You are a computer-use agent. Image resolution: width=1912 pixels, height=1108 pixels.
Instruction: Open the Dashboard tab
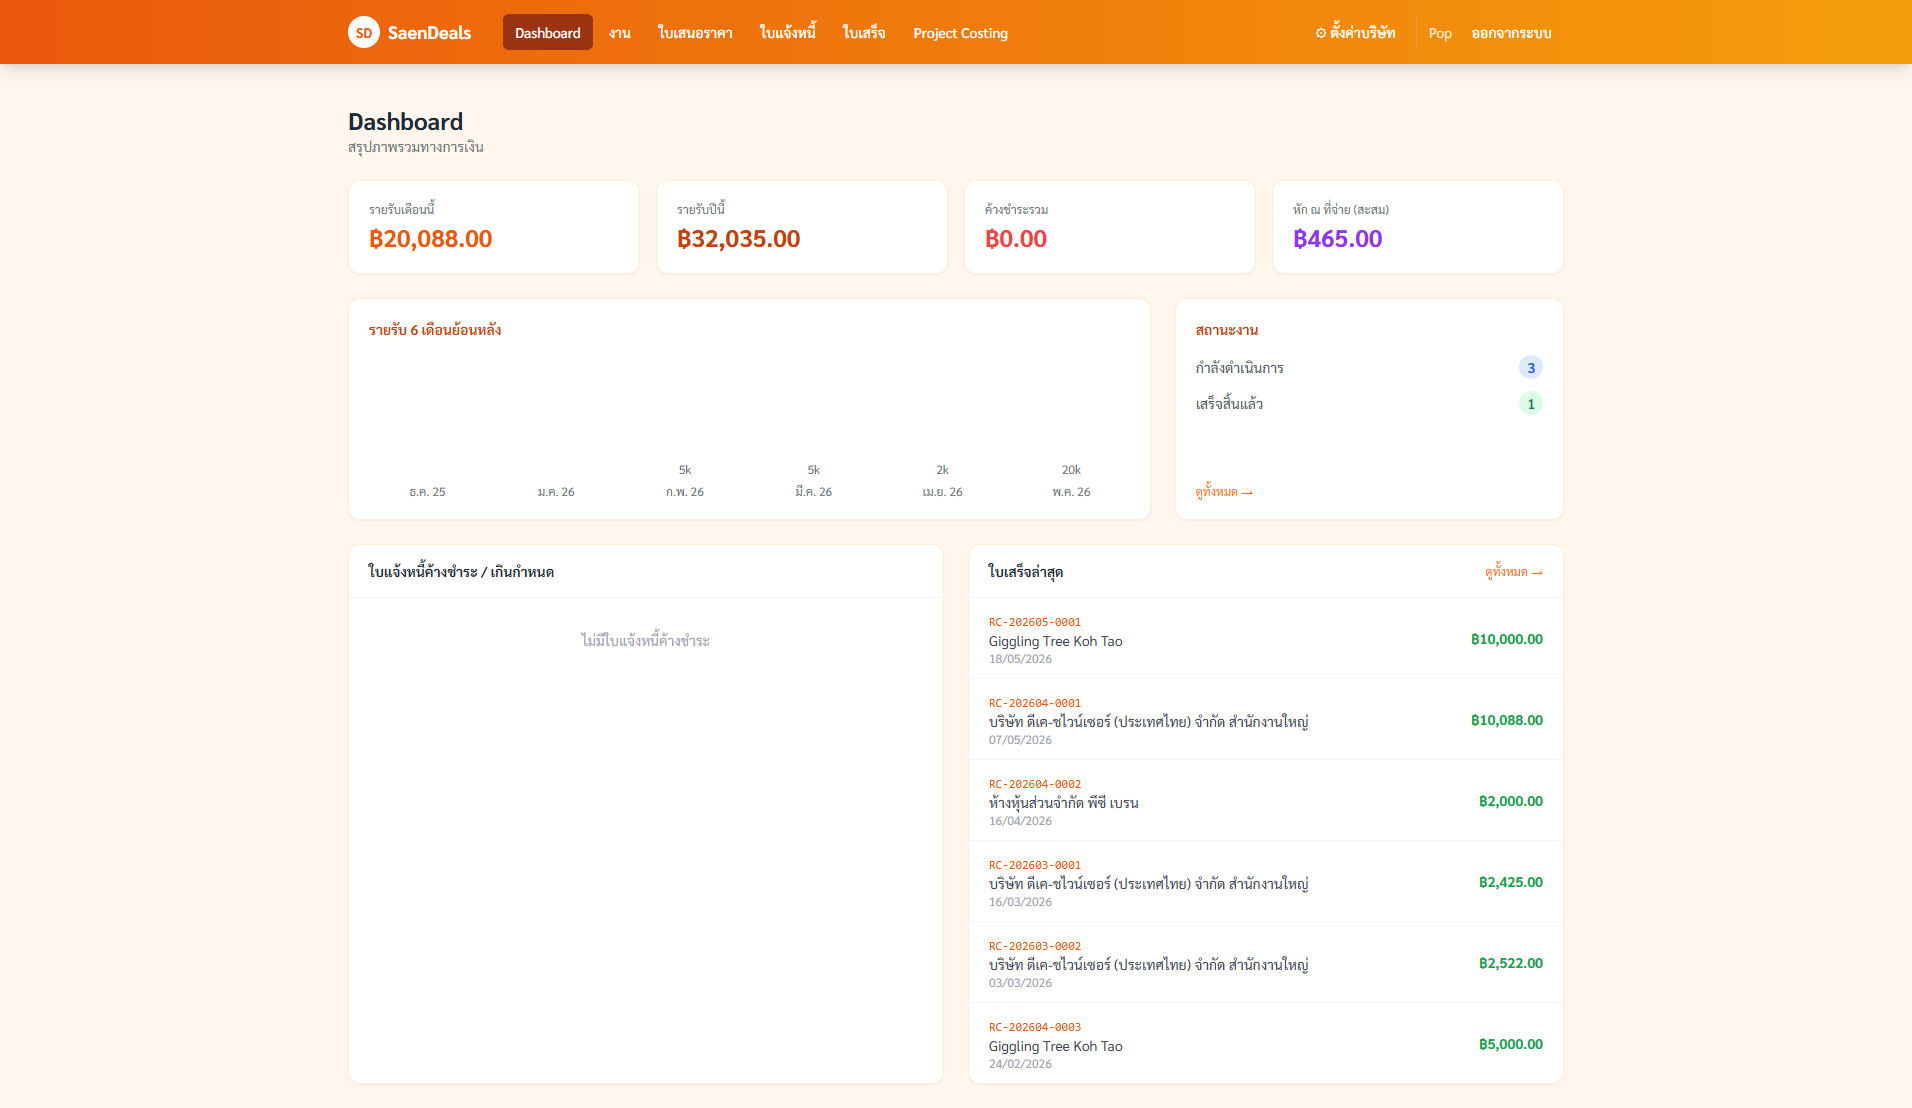pos(547,33)
